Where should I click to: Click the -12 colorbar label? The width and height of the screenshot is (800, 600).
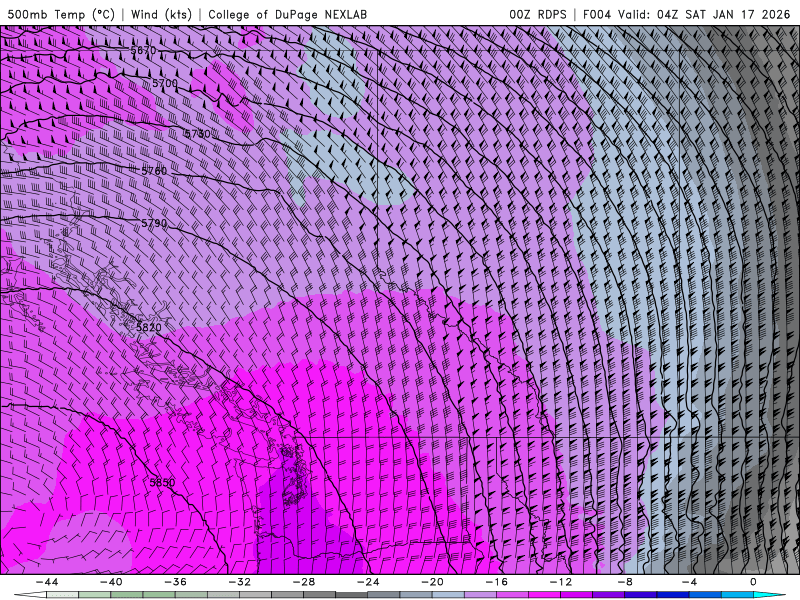coord(561,582)
